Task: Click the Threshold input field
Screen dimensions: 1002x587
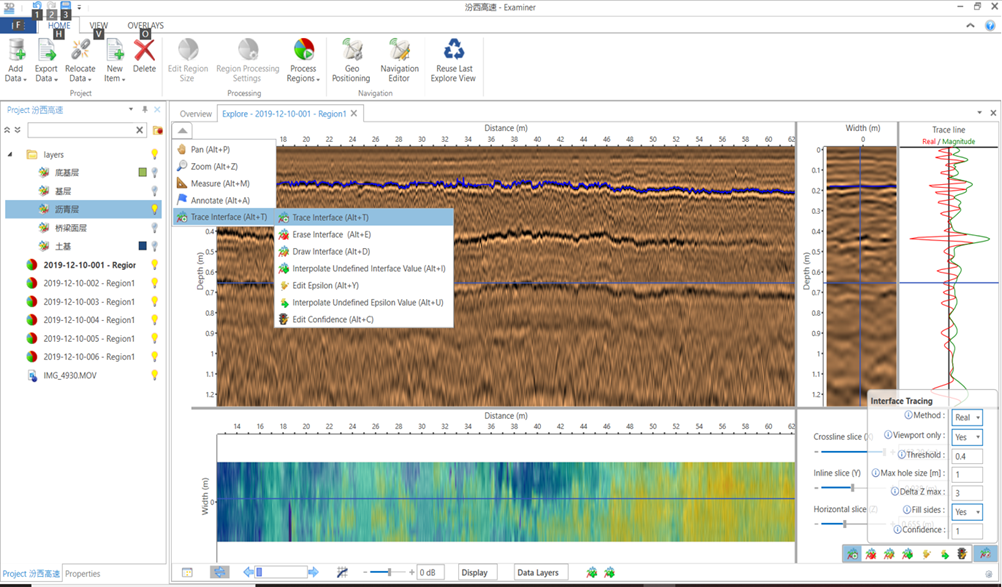Action: [x=967, y=455]
